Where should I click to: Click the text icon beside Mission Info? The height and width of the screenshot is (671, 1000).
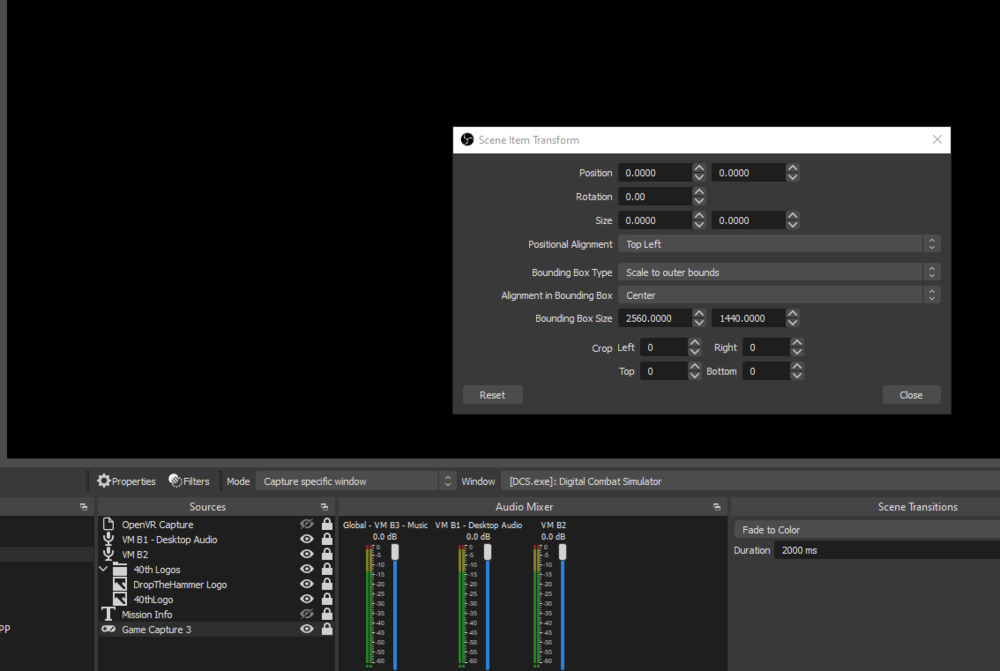(x=109, y=614)
